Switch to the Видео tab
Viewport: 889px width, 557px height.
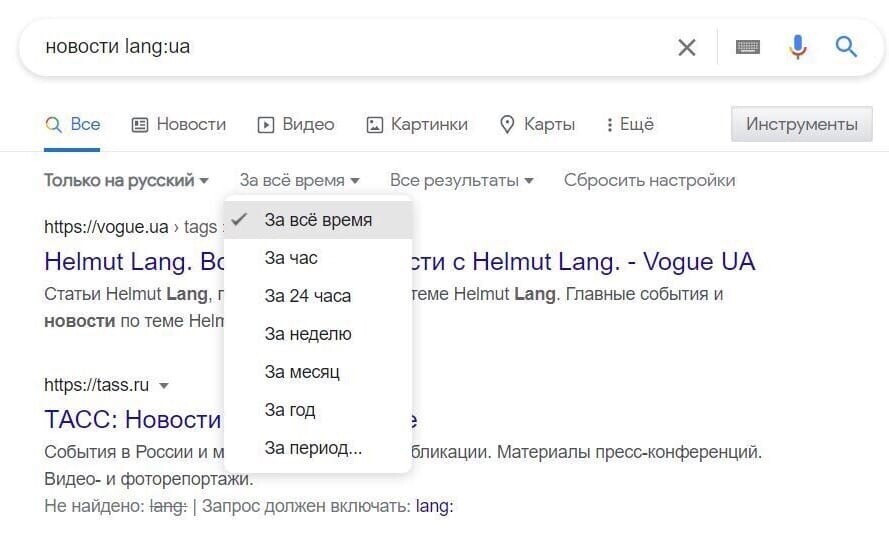click(296, 125)
